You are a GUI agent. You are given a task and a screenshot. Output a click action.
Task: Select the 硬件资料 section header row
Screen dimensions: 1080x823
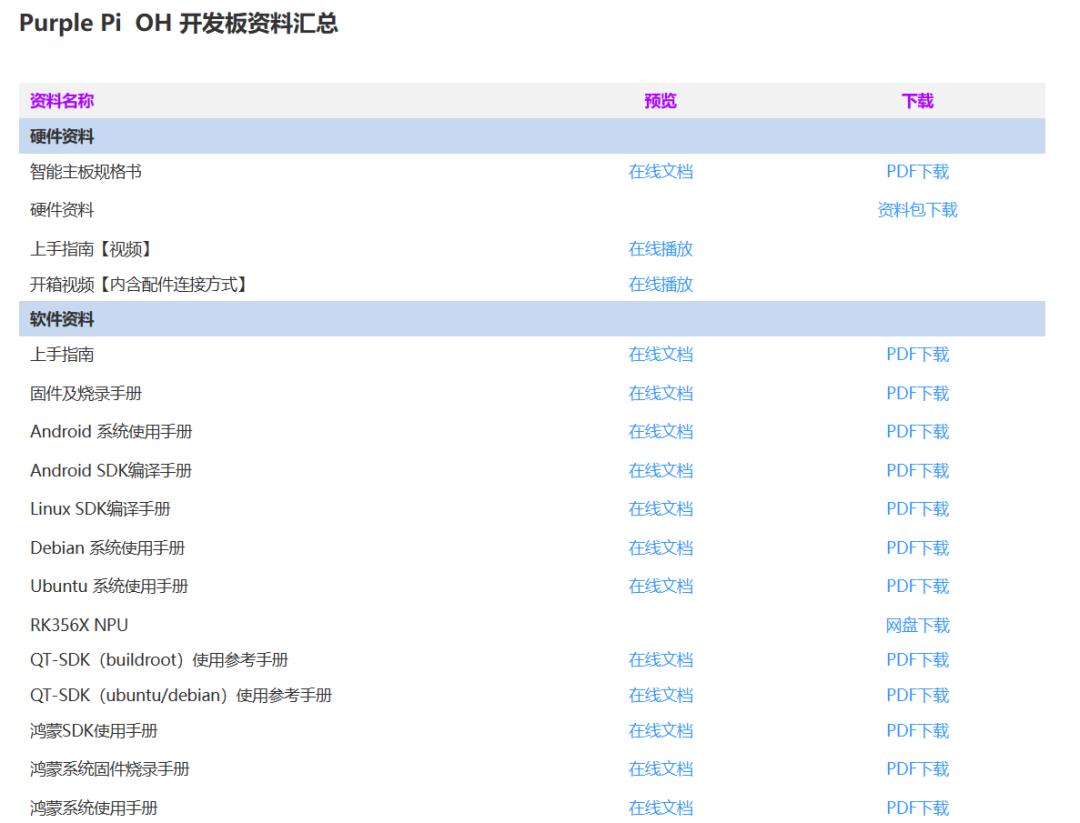(x=532, y=136)
